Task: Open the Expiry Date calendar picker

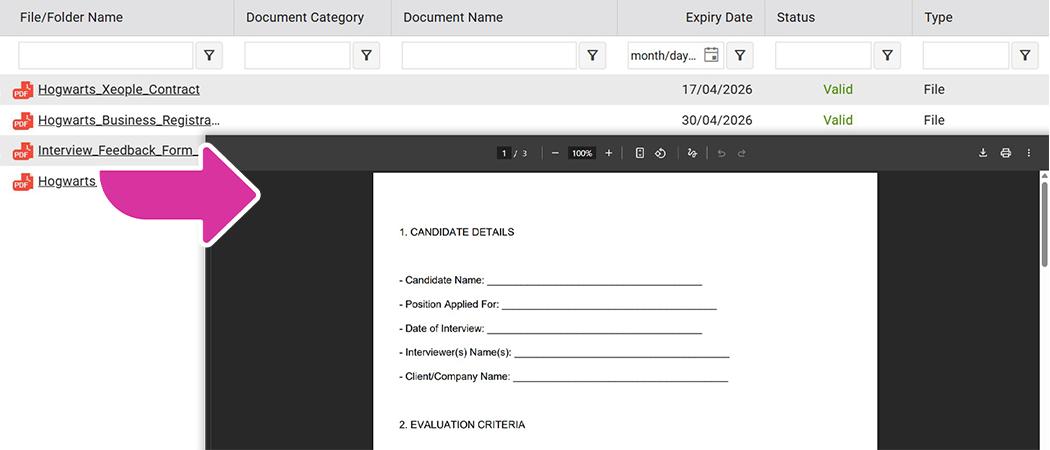Action: (711, 55)
